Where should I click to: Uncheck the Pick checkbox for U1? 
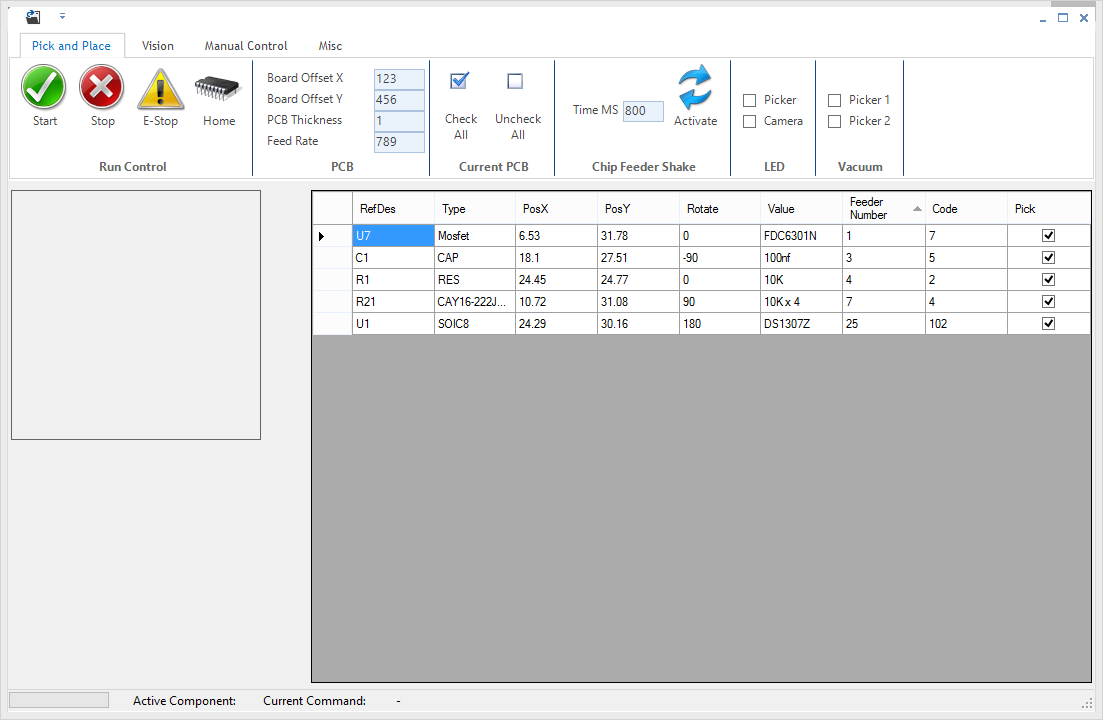click(1048, 323)
